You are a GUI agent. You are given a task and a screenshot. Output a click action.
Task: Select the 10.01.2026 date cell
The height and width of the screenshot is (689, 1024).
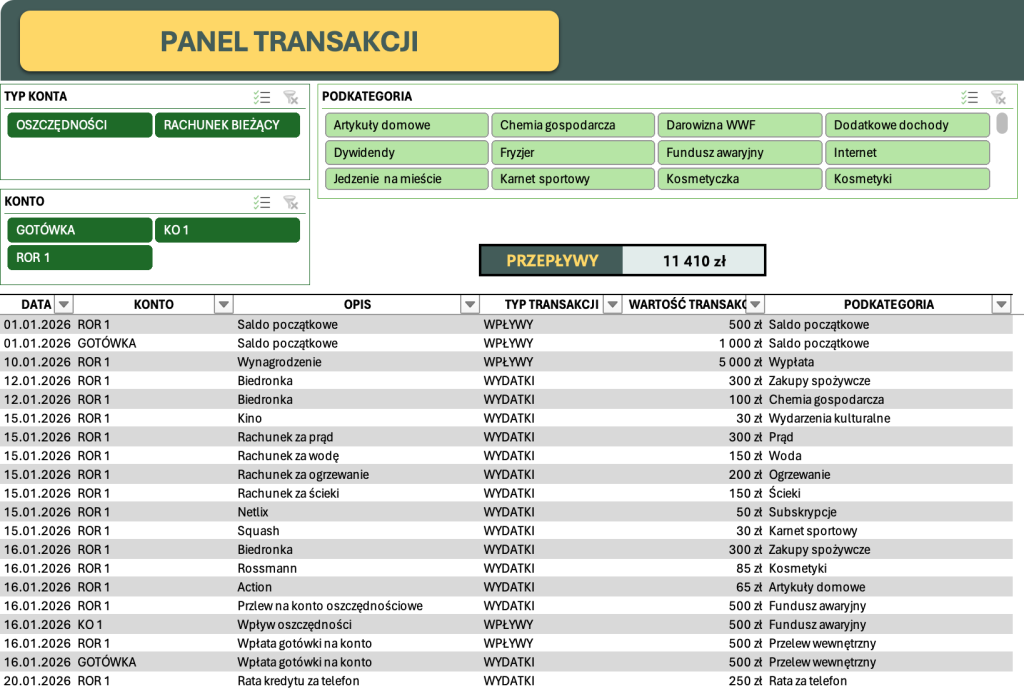click(x=37, y=362)
